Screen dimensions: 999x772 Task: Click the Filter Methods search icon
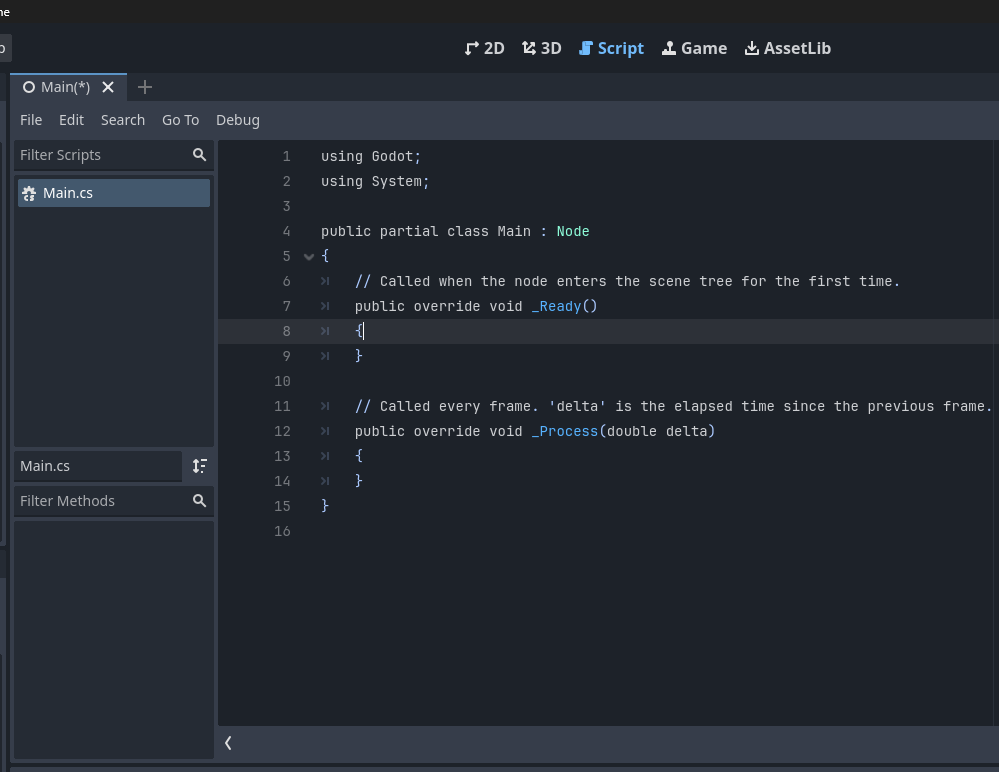pyautogui.click(x=199, y=501)
